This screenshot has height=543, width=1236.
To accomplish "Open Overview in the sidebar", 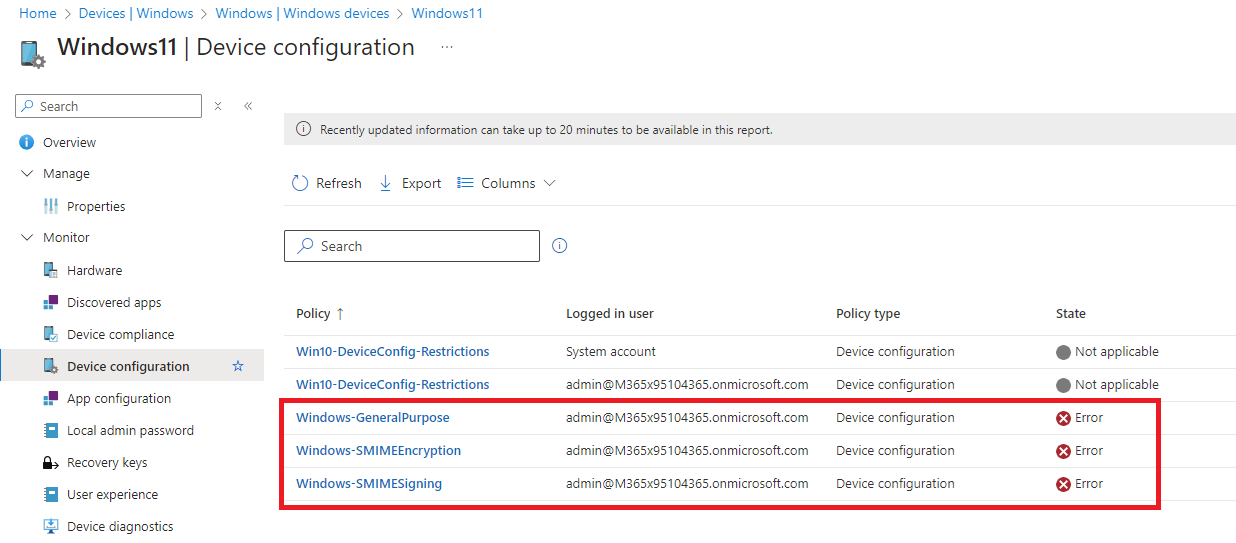I will point(69,142).
